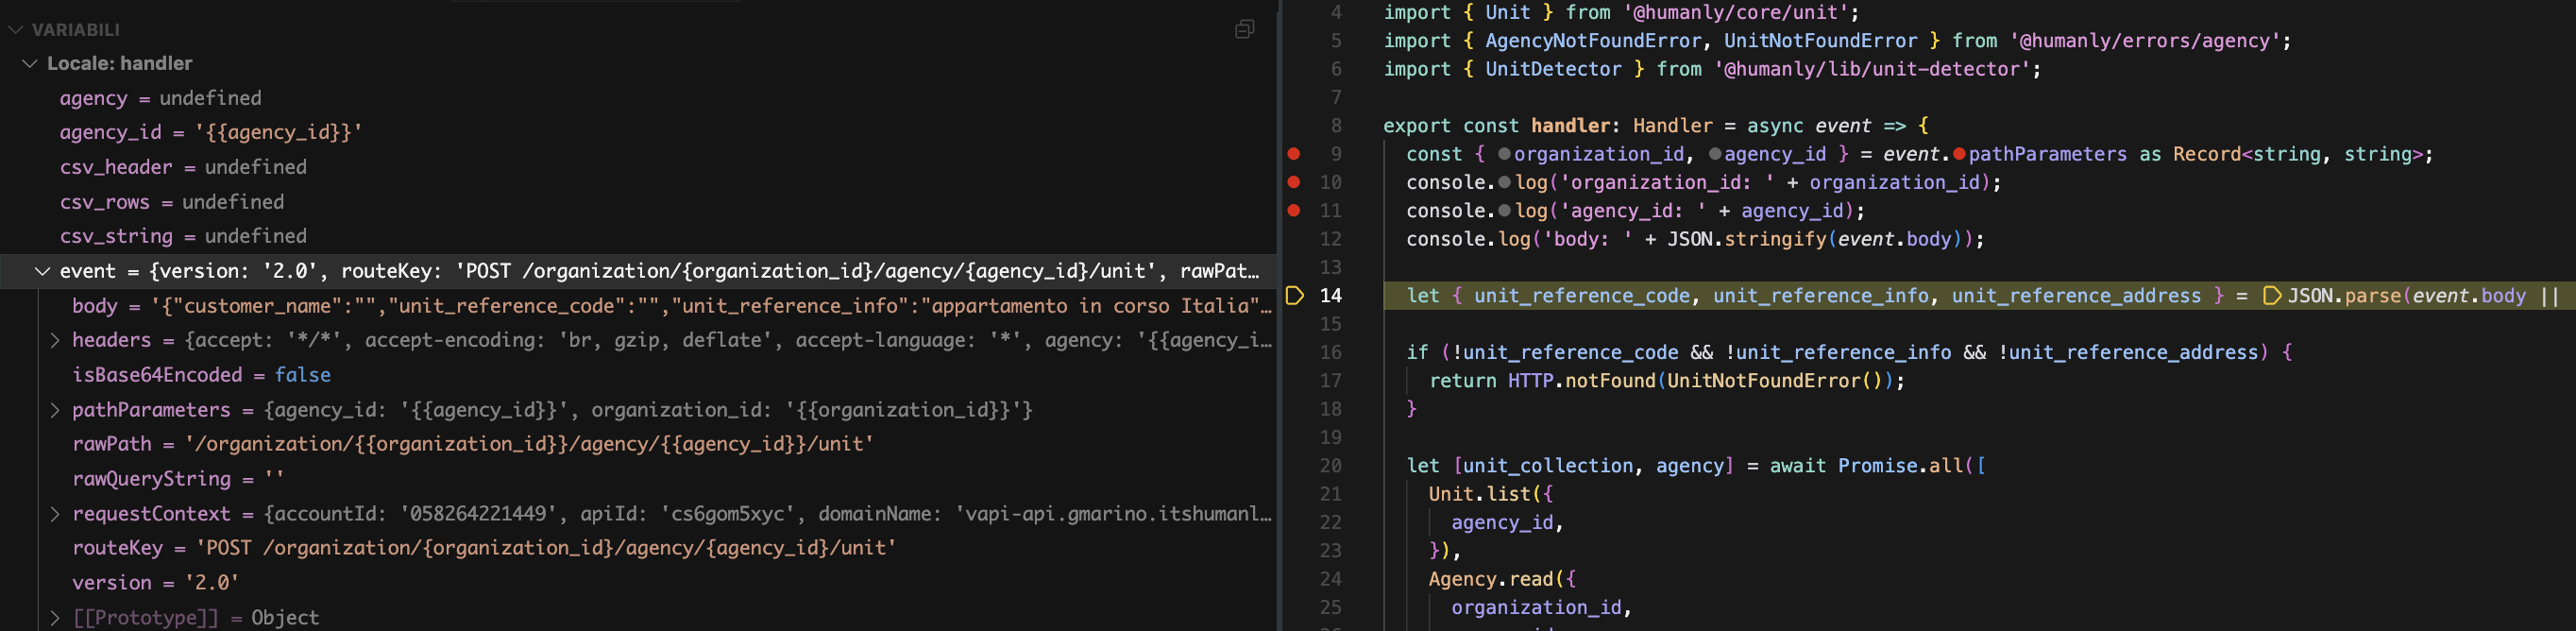This screenshot has width=2576, height=631.
Task: Collapse the VARIABILI section
Action: click(15, 30)
